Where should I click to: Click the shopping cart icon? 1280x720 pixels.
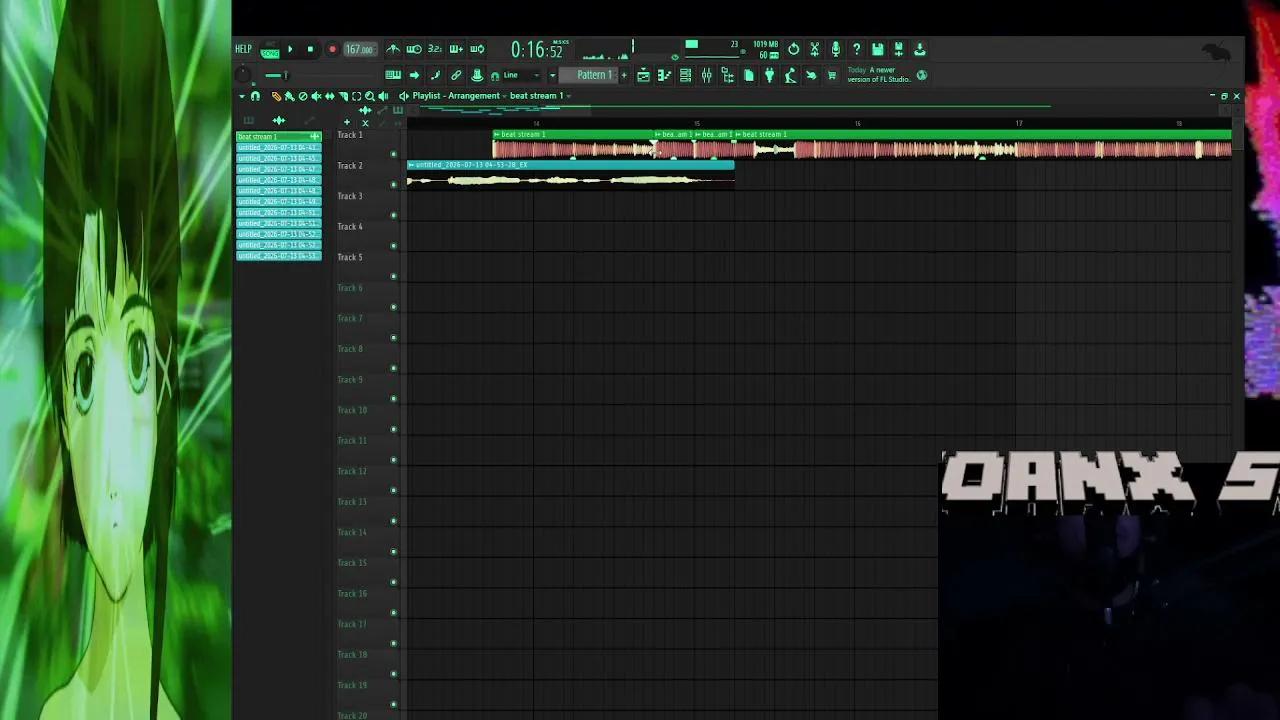tap(832, 75)
